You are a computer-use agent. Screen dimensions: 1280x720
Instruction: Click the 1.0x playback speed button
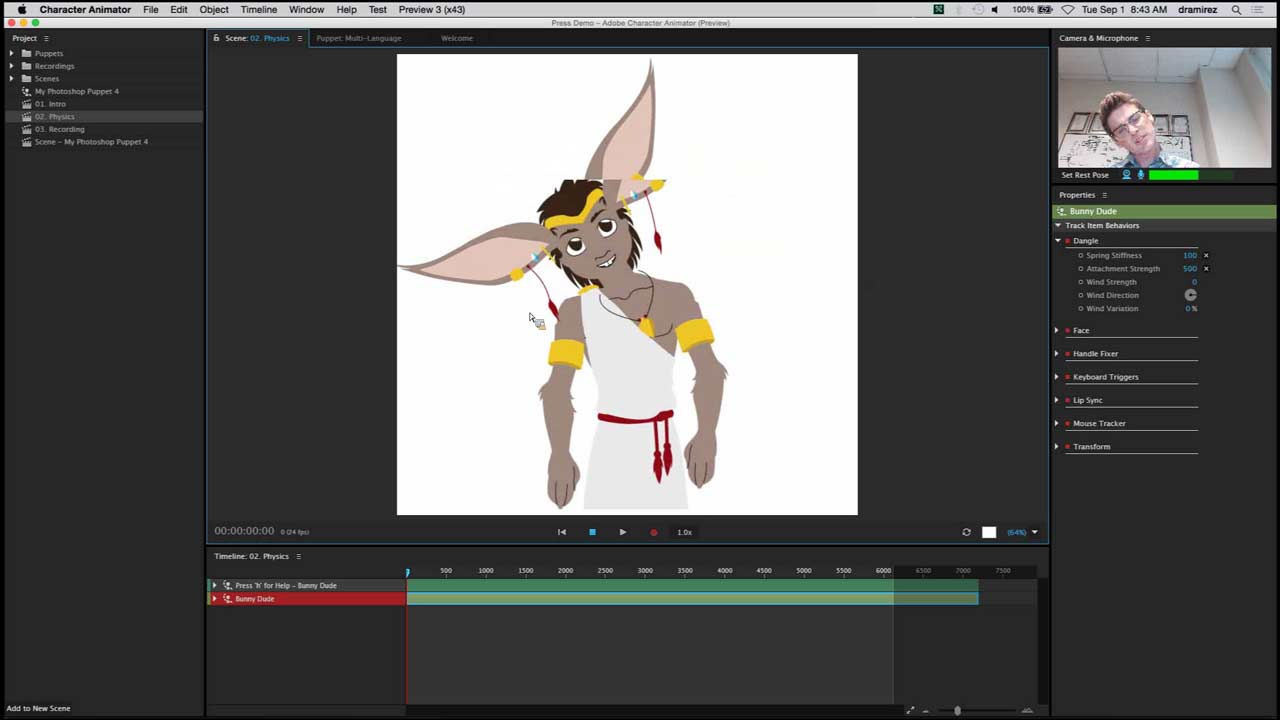(684, 532)
